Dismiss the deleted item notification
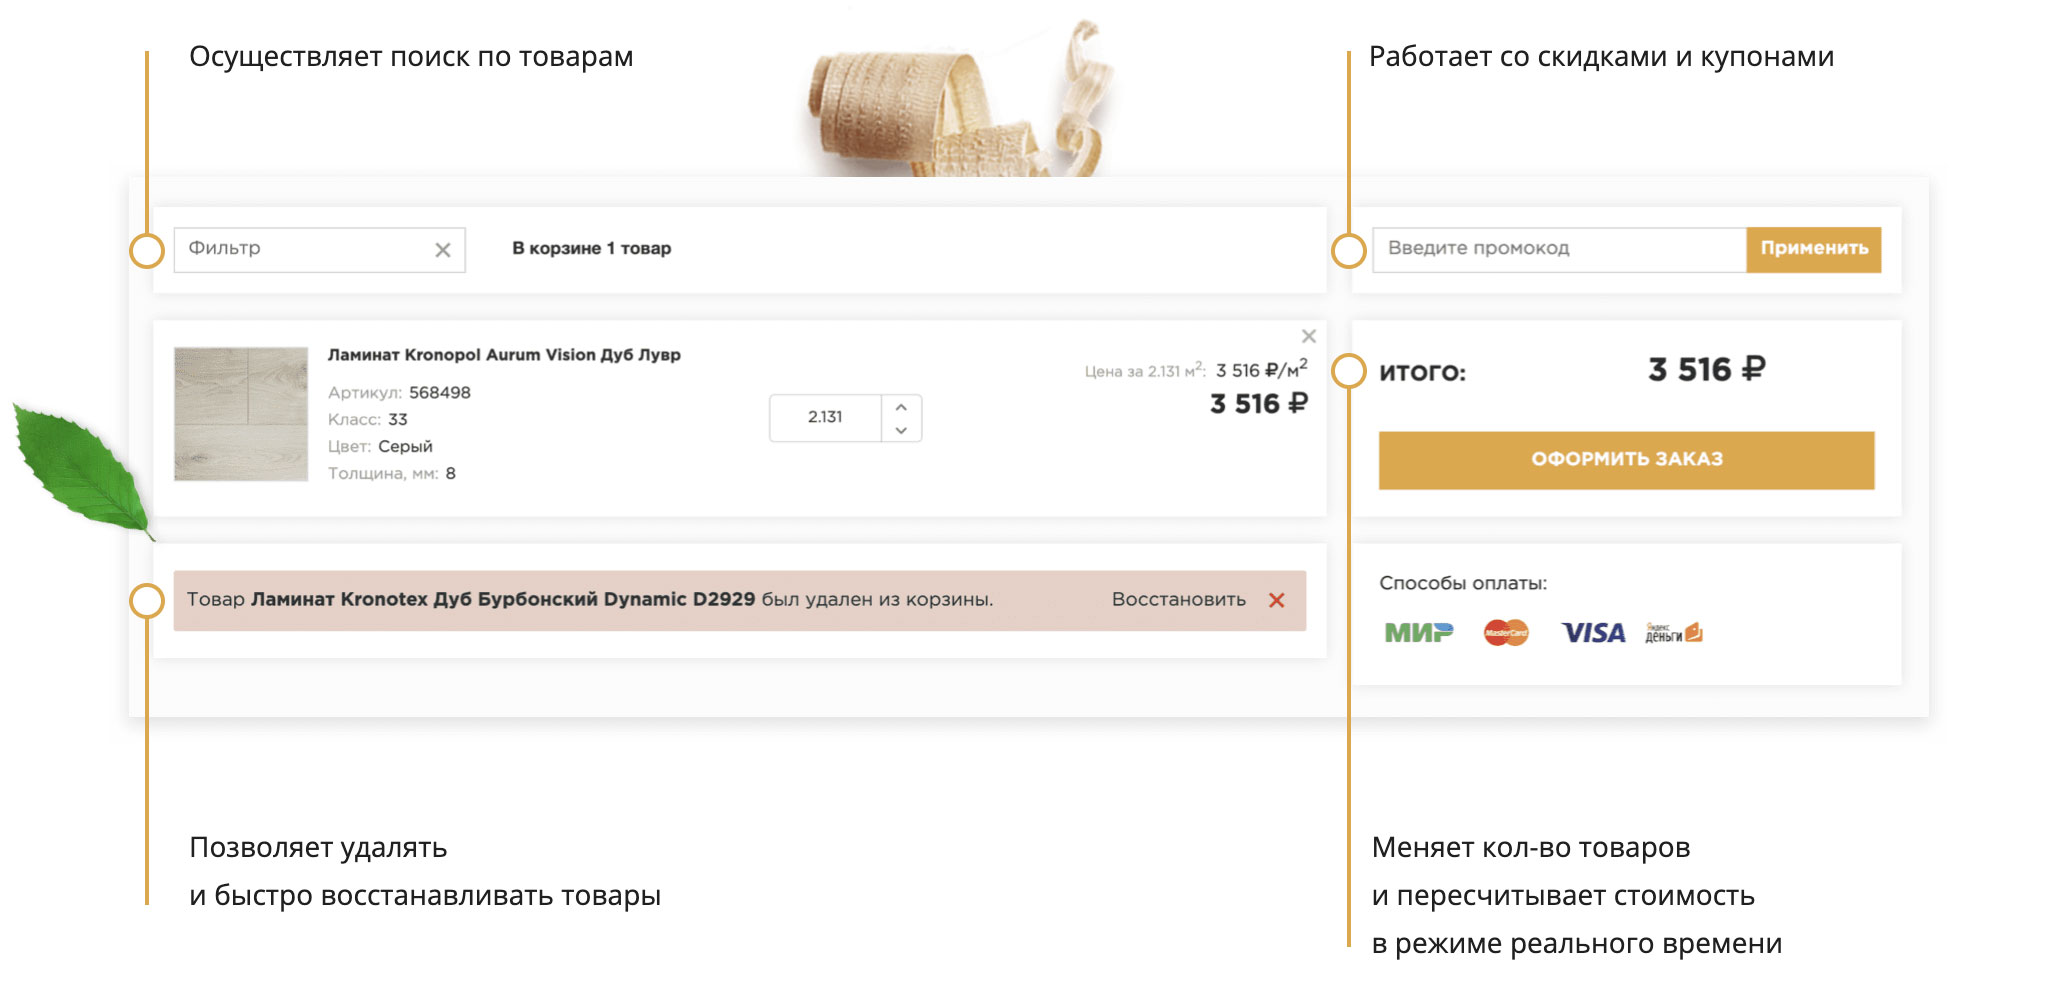 tap(1276, 600)
